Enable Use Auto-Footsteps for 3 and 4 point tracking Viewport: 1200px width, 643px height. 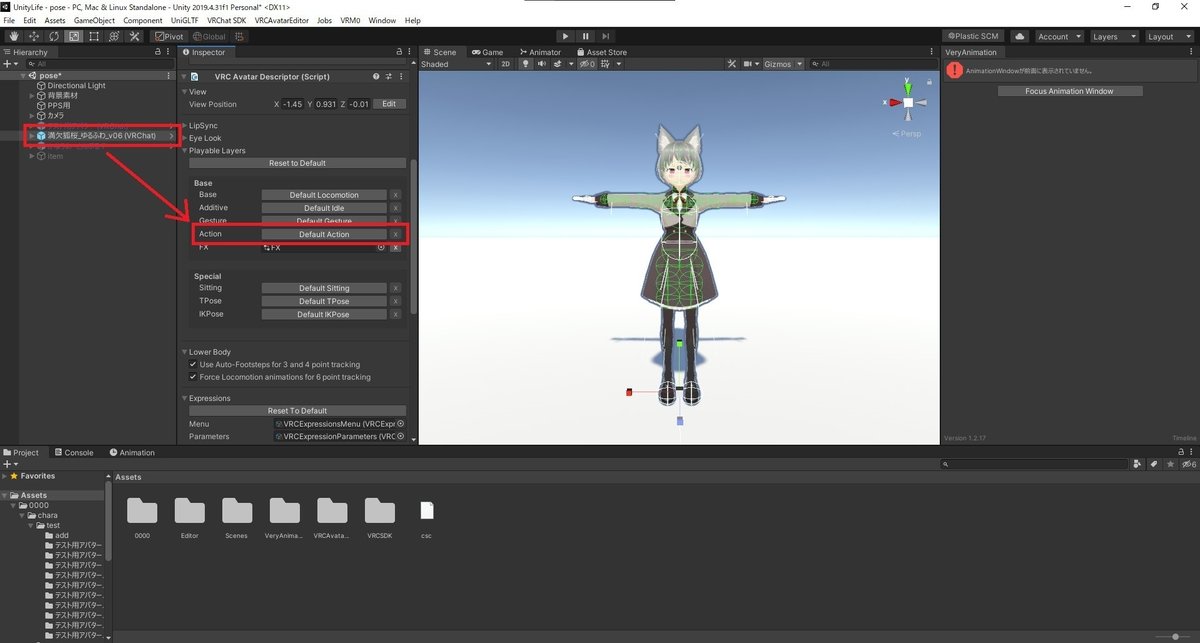pos(194,364)
